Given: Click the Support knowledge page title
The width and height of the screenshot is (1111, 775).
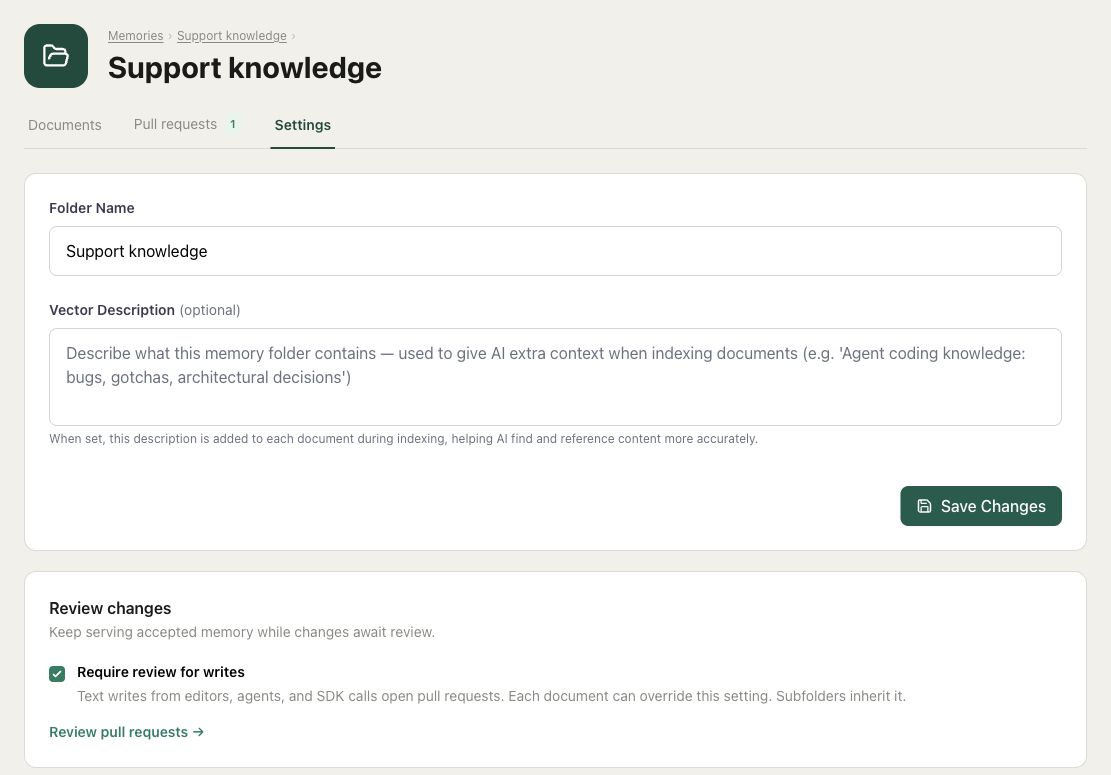Looking at the screenshot, I should (x=244, y=68).
